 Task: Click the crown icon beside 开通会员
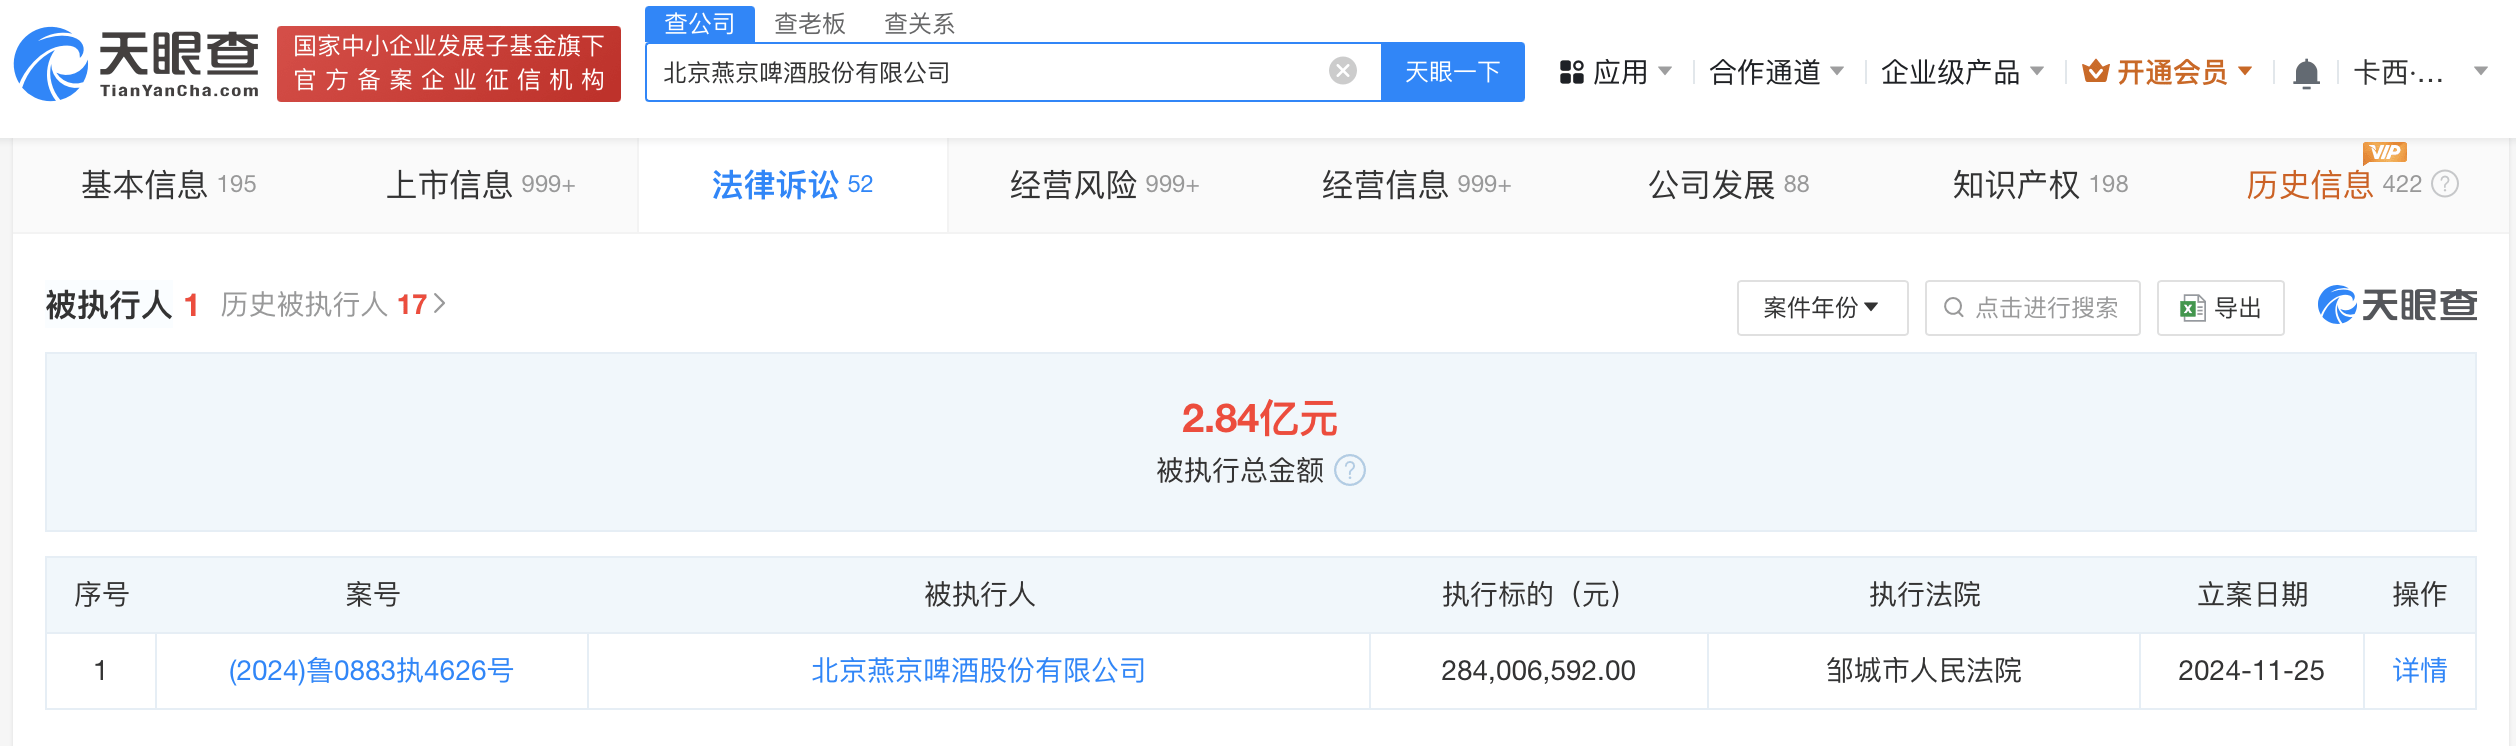click(x=2096, y=71)
